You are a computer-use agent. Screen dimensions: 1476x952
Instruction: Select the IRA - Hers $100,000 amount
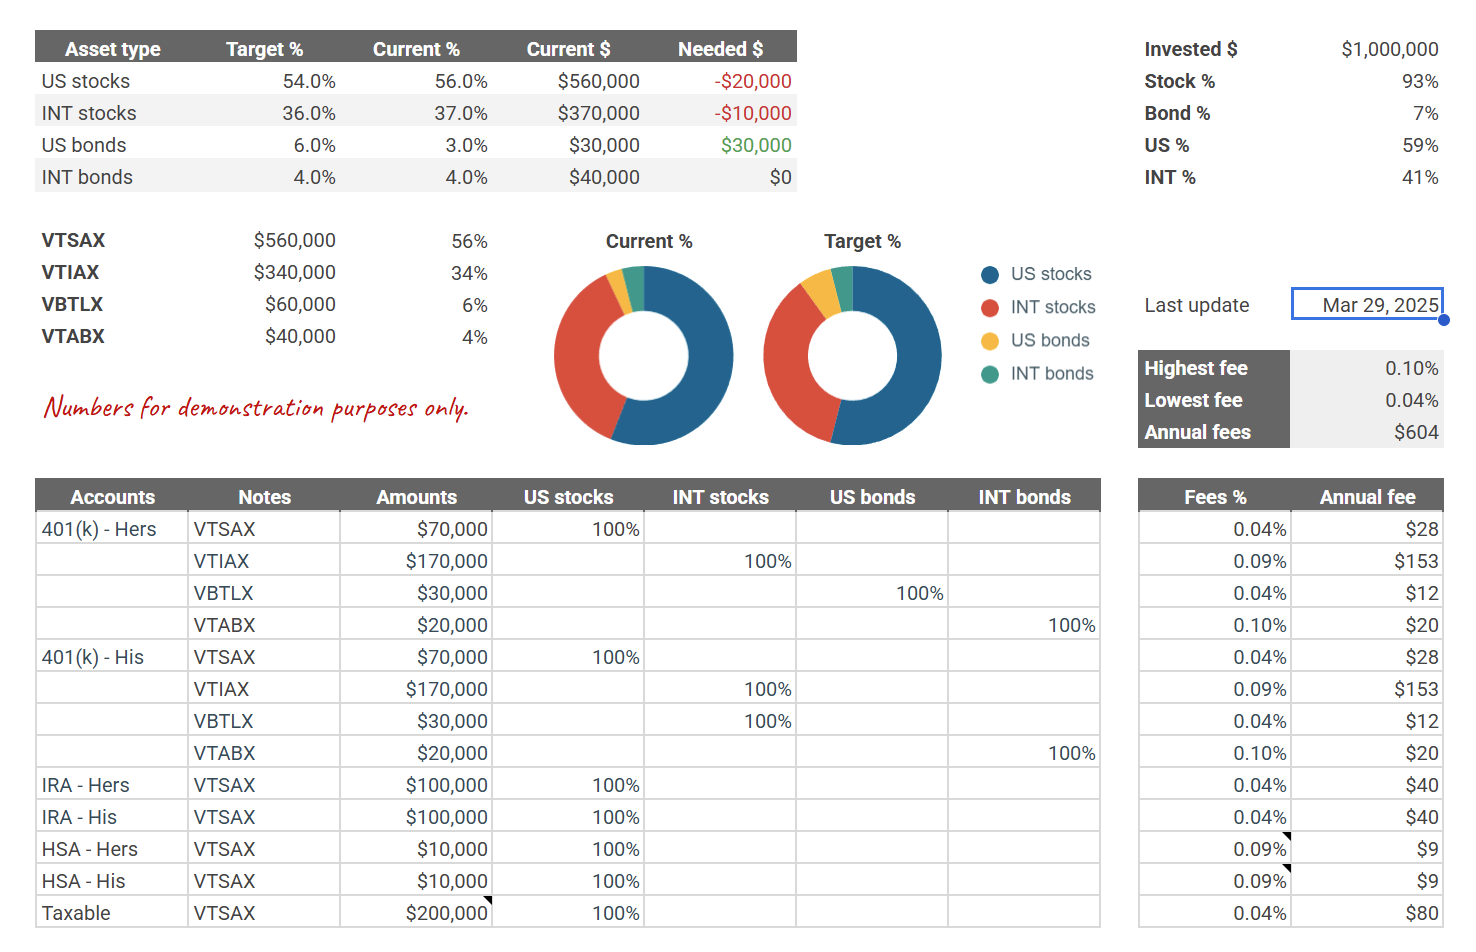[x=416, y=785]
